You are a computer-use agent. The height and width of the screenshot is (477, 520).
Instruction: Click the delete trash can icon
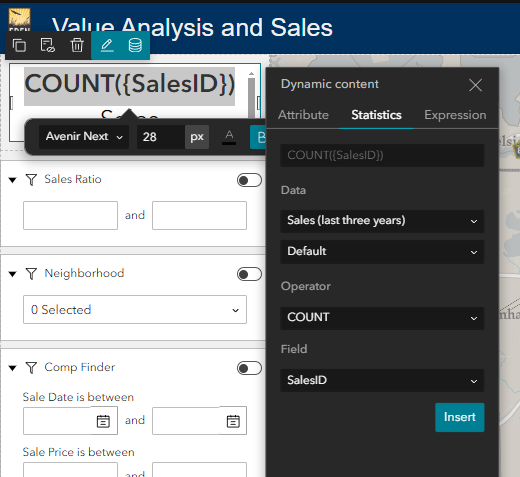(x=77, y=45)
